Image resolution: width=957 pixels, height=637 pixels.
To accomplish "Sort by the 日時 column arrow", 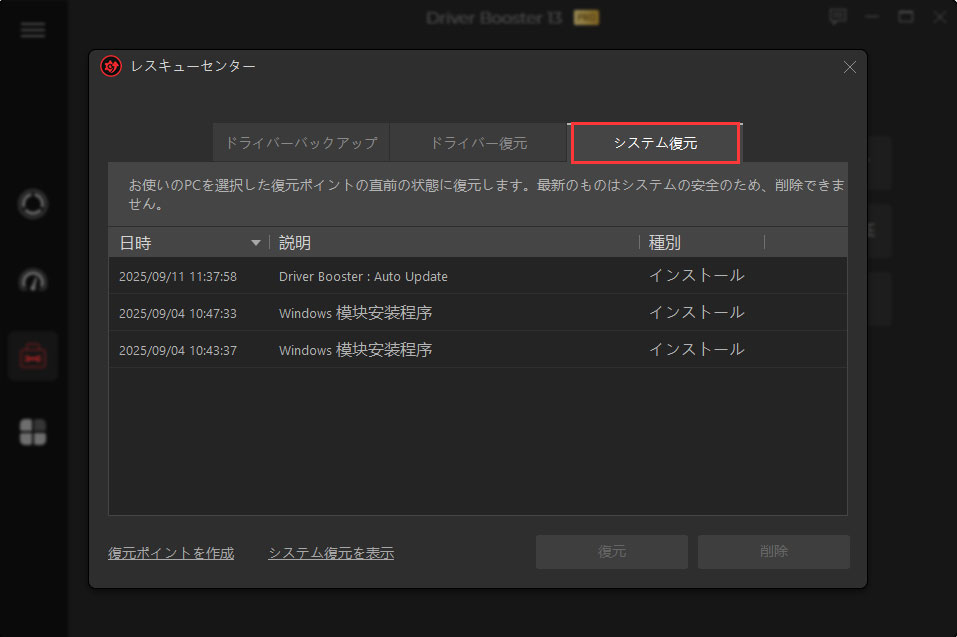I will point(256,243).
